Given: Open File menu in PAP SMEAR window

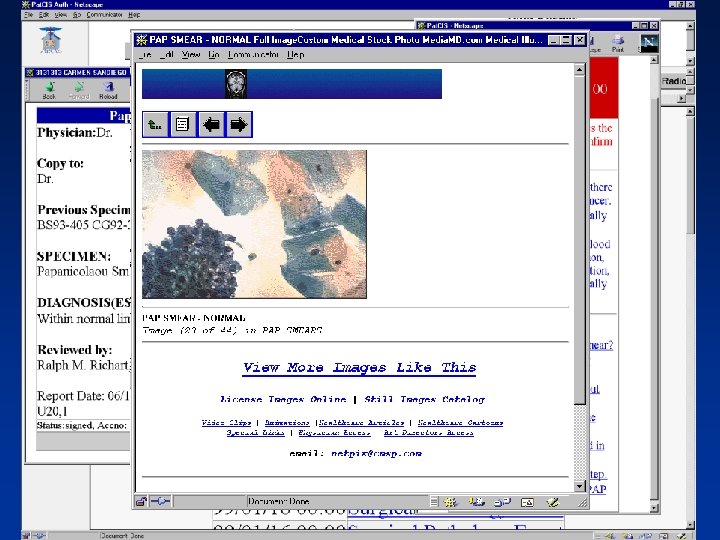Looking at the screenshot, I should tap(146, 55).
